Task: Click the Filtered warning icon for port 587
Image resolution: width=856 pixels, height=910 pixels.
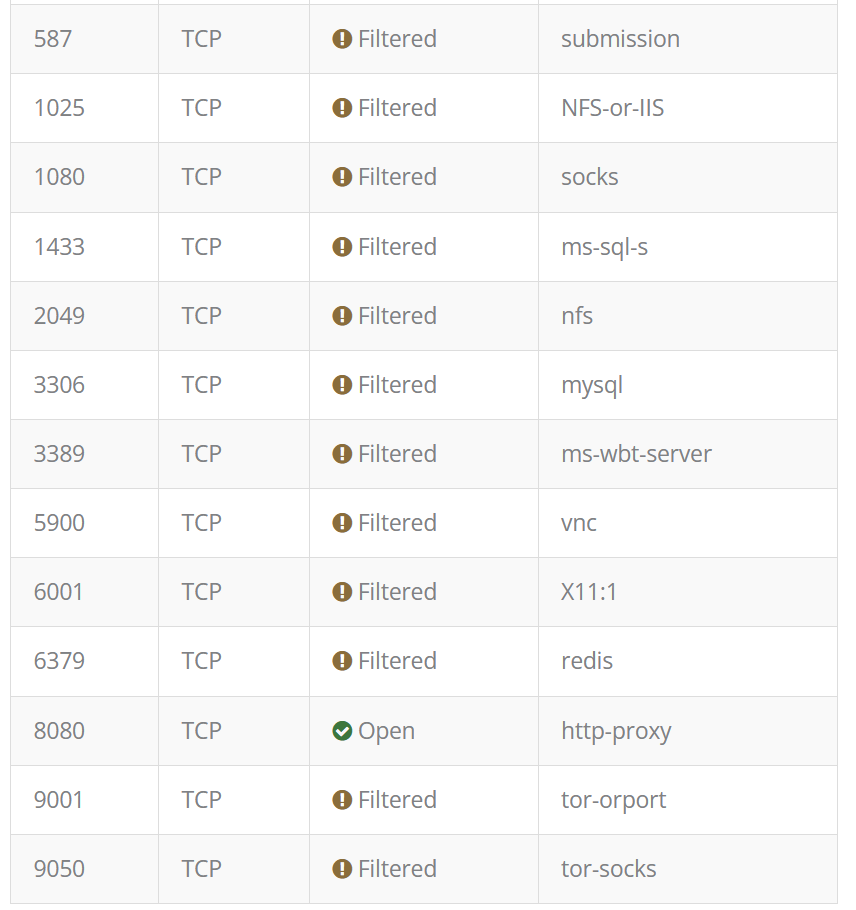Action: point(342,39)
